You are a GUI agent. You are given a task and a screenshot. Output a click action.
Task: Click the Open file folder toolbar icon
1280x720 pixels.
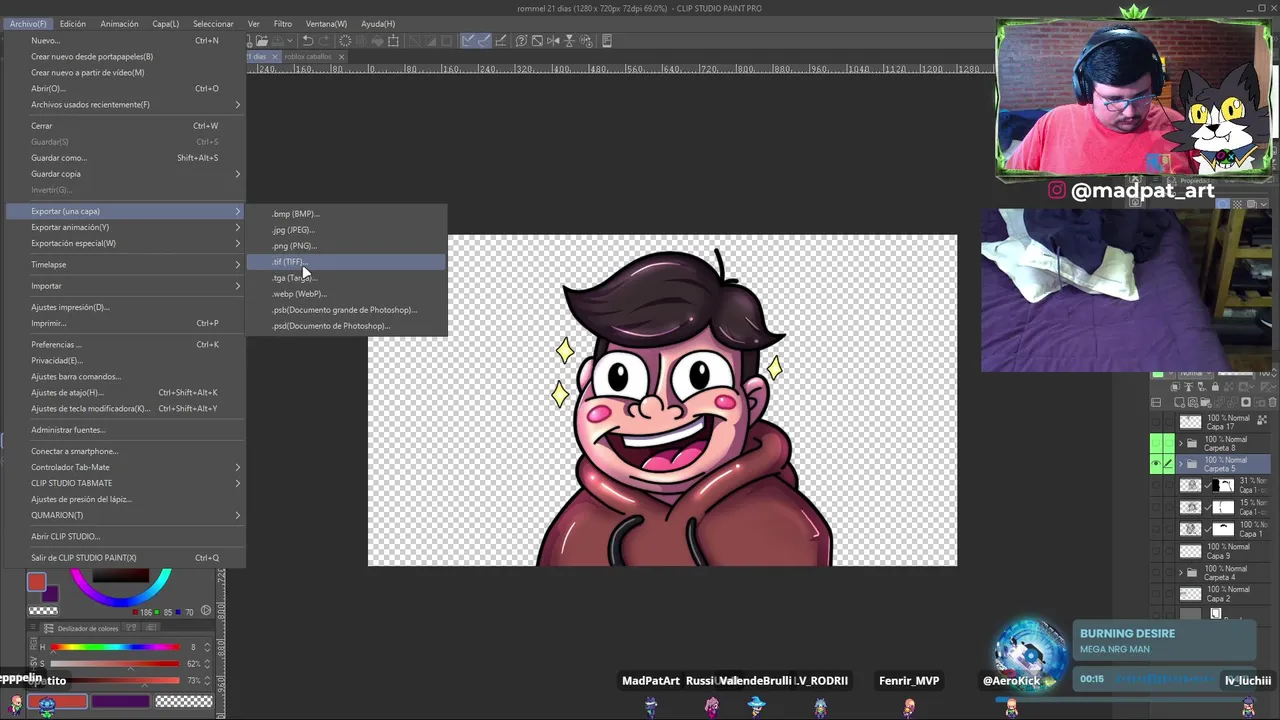pos(262,41)
